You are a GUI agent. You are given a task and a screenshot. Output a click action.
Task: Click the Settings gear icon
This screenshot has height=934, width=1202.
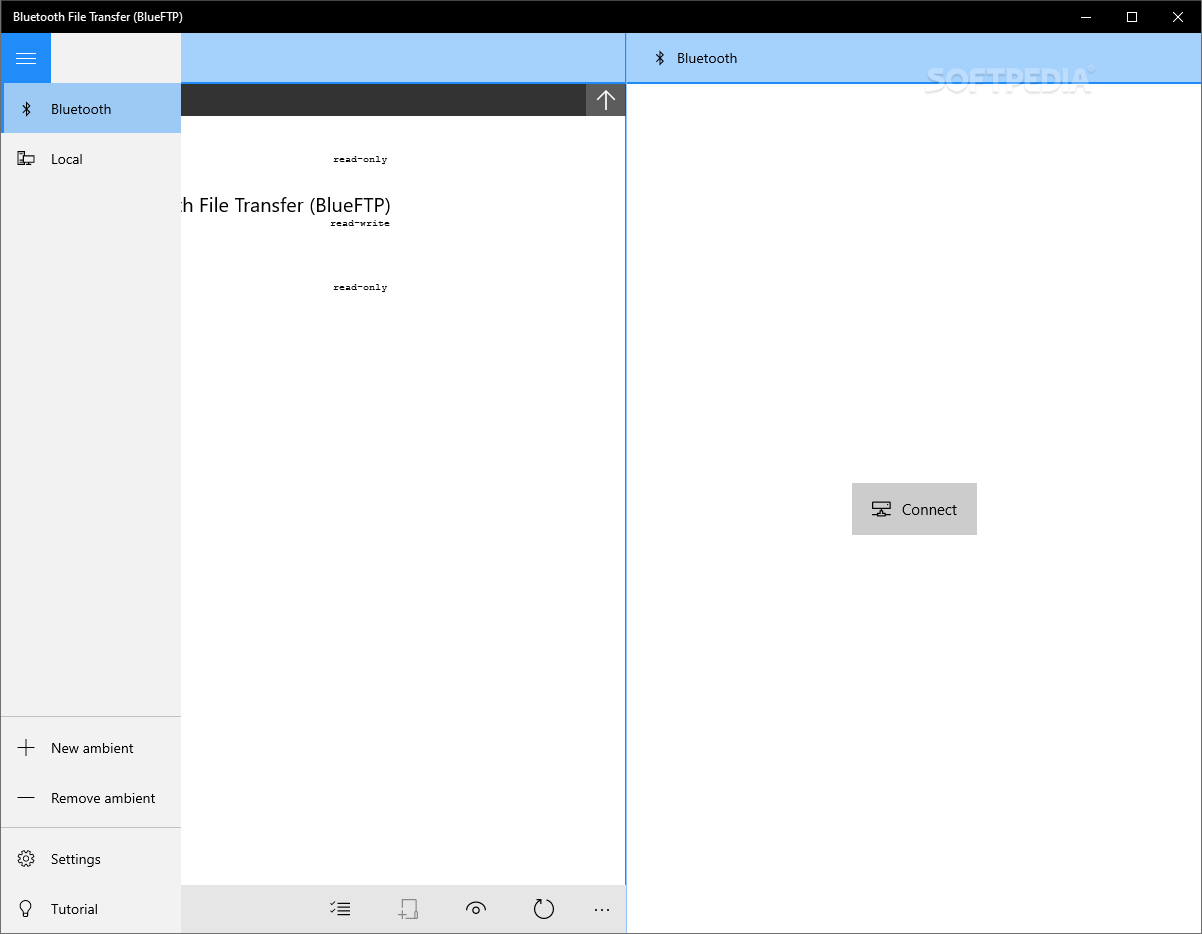26,859
